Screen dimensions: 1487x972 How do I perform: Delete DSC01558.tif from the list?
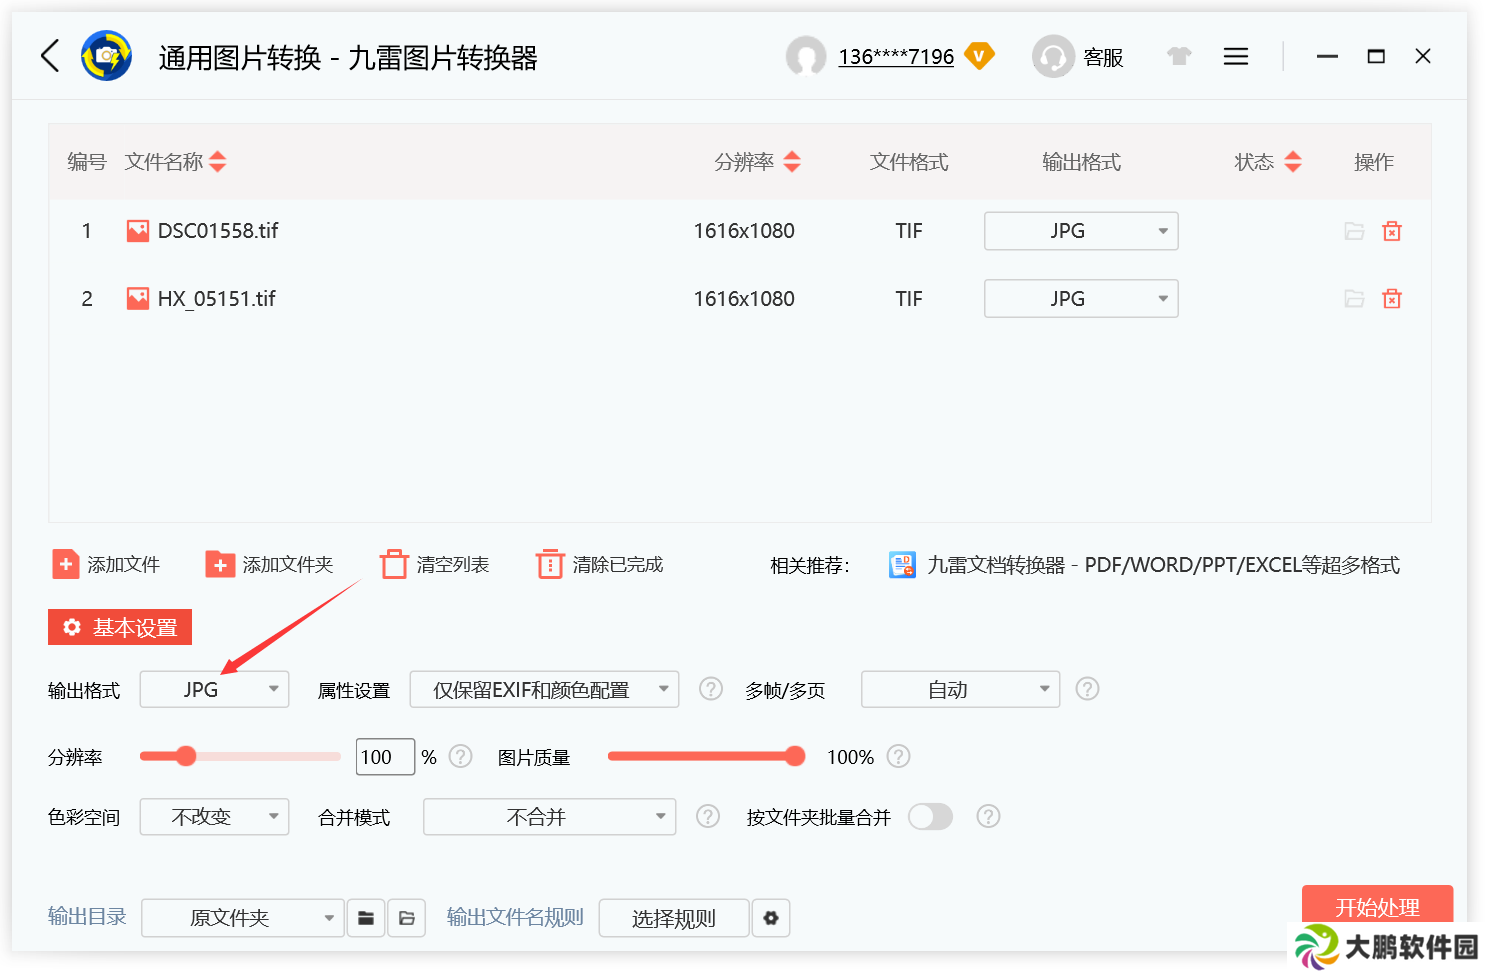[1392, 231]
